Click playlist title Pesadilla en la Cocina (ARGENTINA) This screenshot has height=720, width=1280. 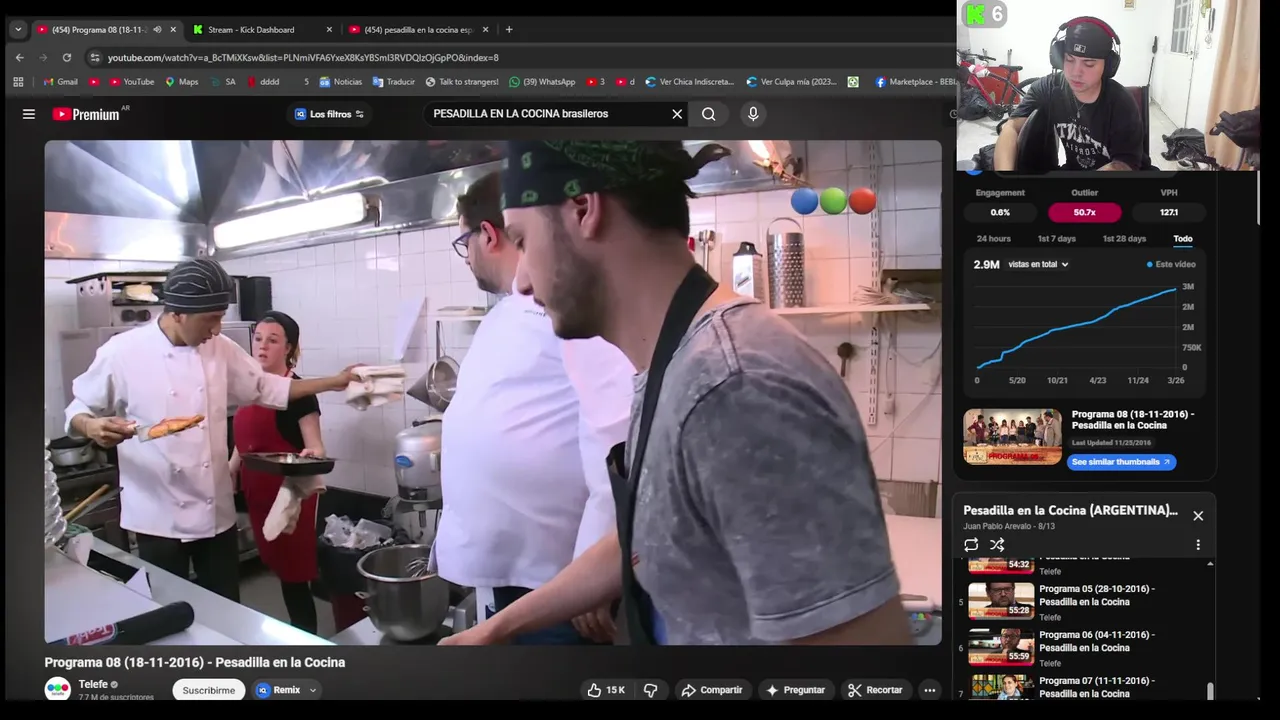tap(1070, 511)
